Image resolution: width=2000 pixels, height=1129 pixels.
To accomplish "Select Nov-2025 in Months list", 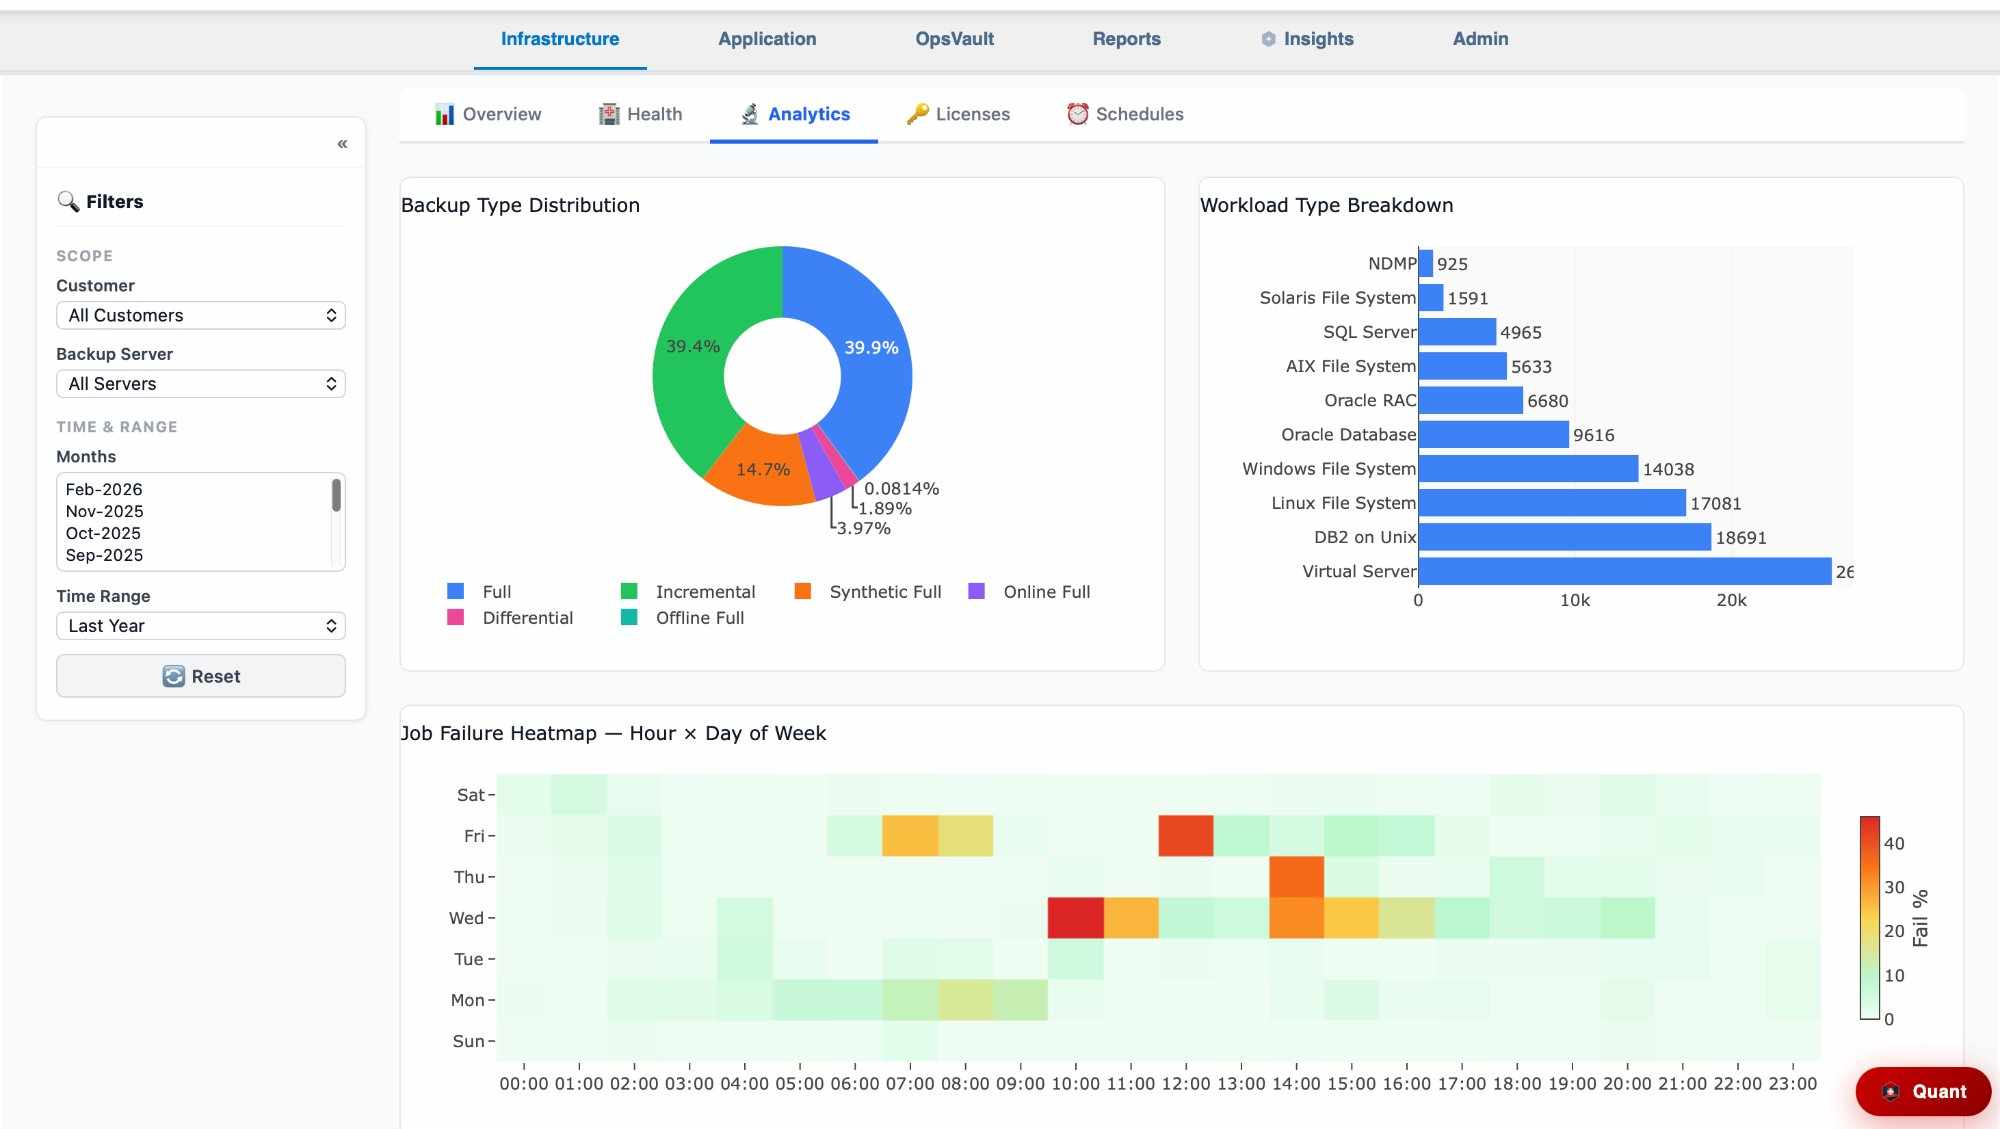I will pyautogui.click(x=104, y=511).
